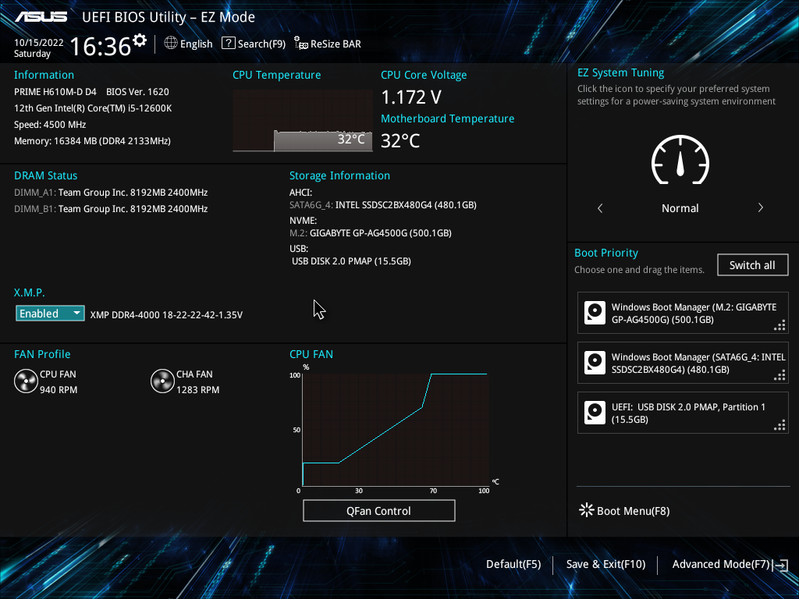Click PRIME H610M-D D4 board name

pos(55,92)
